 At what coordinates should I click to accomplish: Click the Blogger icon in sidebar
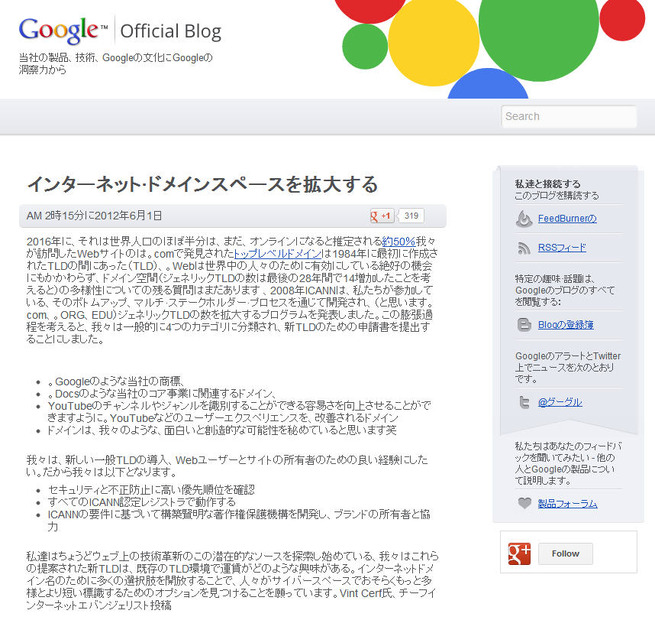(x=524, y=325)
